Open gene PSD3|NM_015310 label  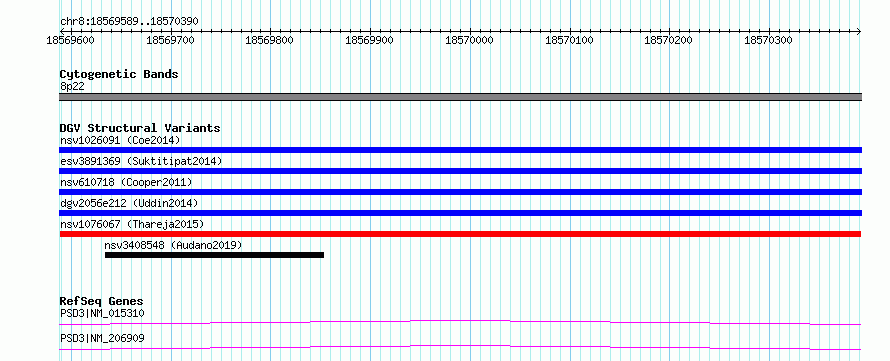click(x=102, y=313)
